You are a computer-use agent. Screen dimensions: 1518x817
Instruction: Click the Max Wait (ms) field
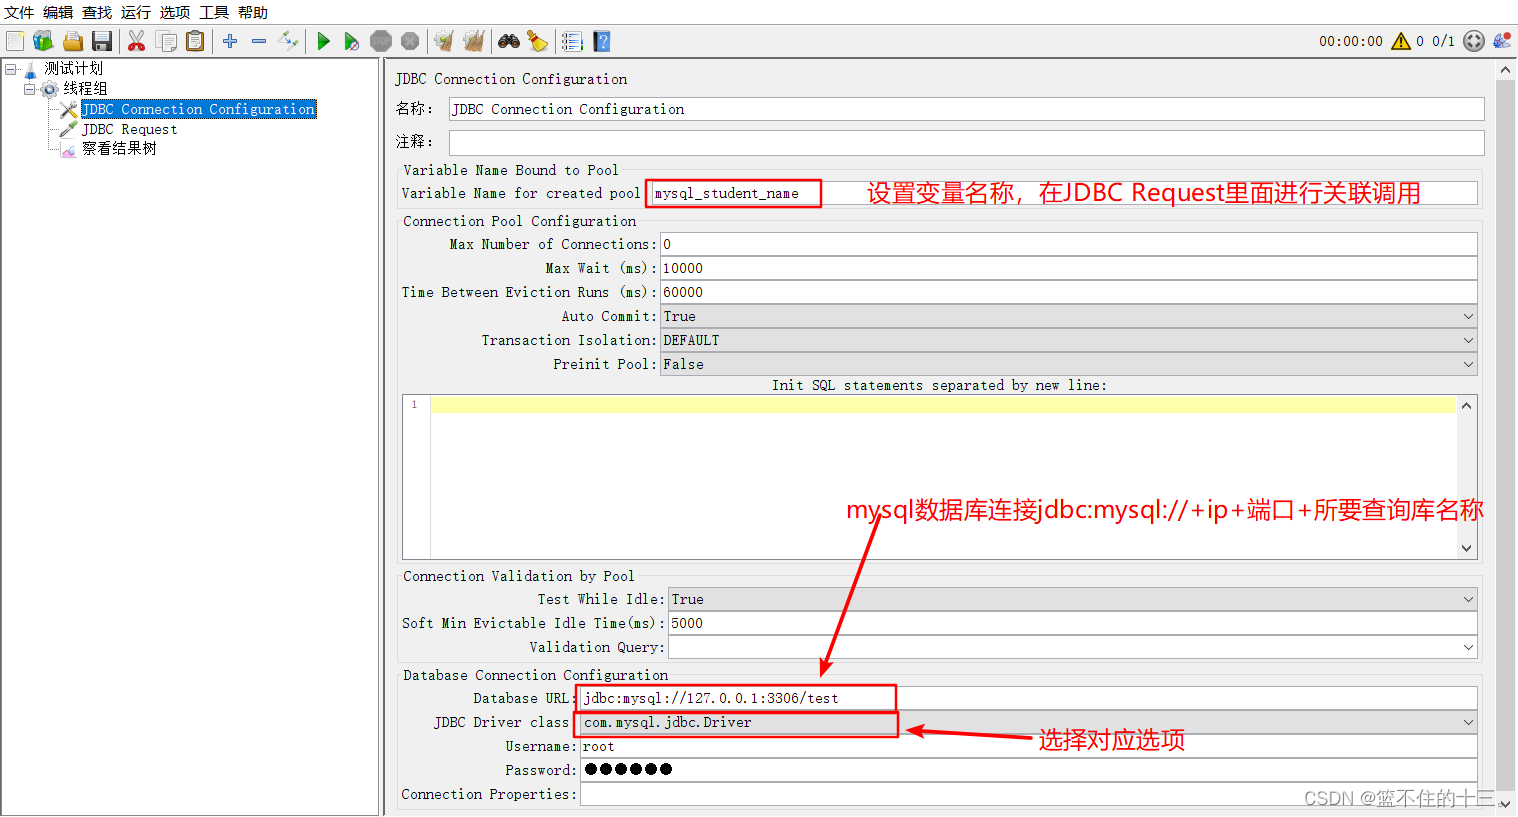[x=1069, y=268]
